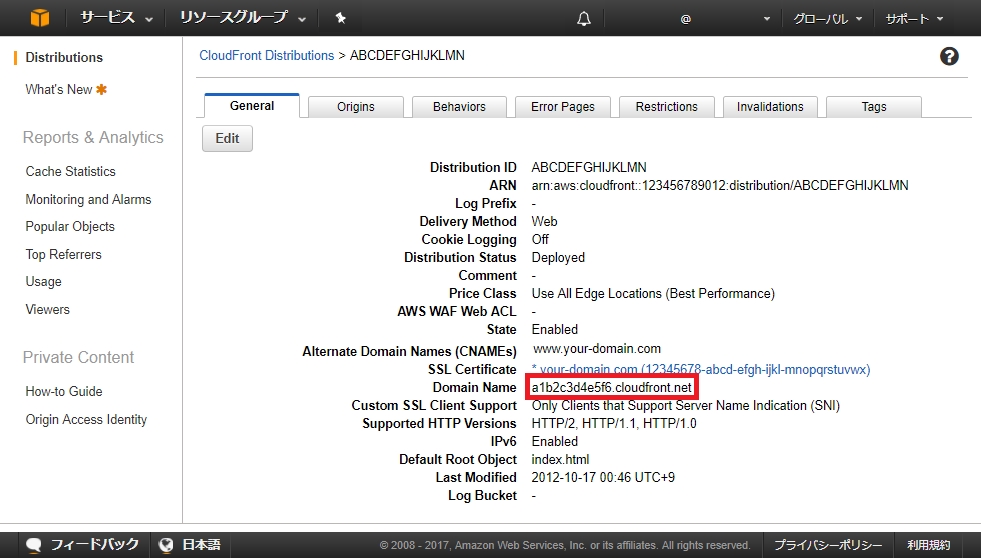Open the Viewers report

(x=48, y=310)
